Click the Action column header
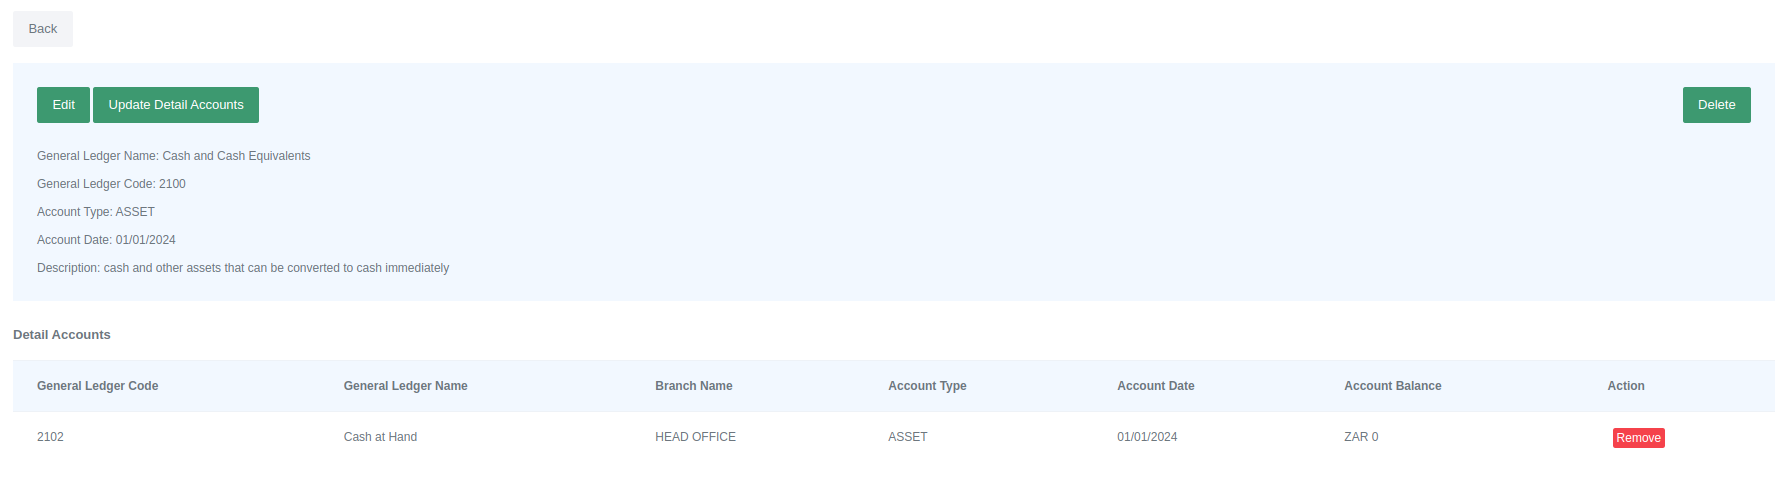Image resolution: width=1782 pixels, height=483 pixels. point(1625,386)
